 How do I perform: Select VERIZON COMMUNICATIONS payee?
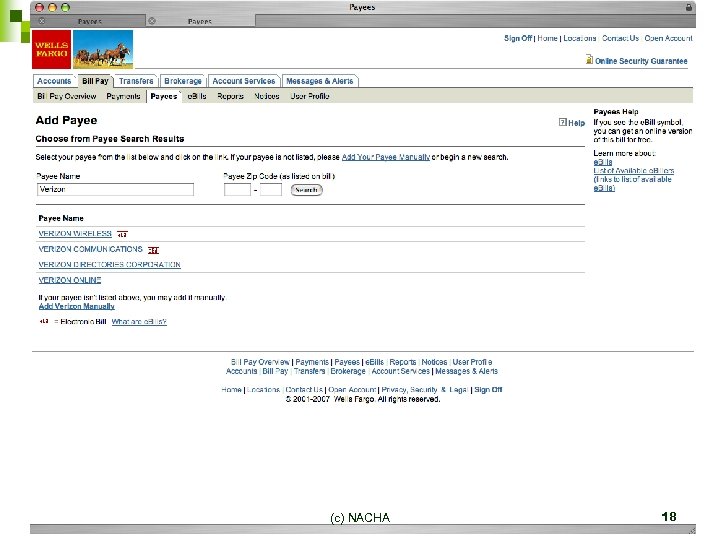click(90, 249)
